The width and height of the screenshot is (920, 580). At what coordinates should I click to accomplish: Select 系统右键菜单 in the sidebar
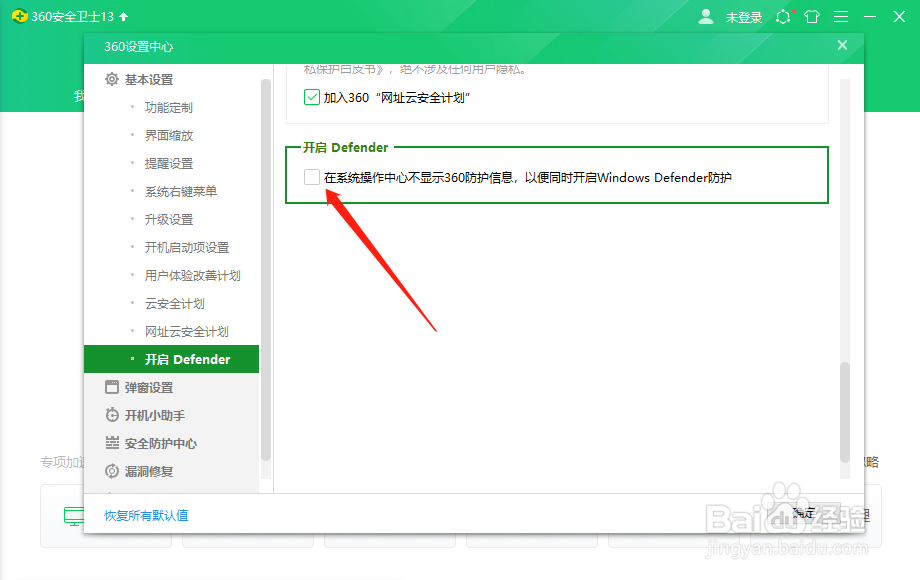pos(181,192)
